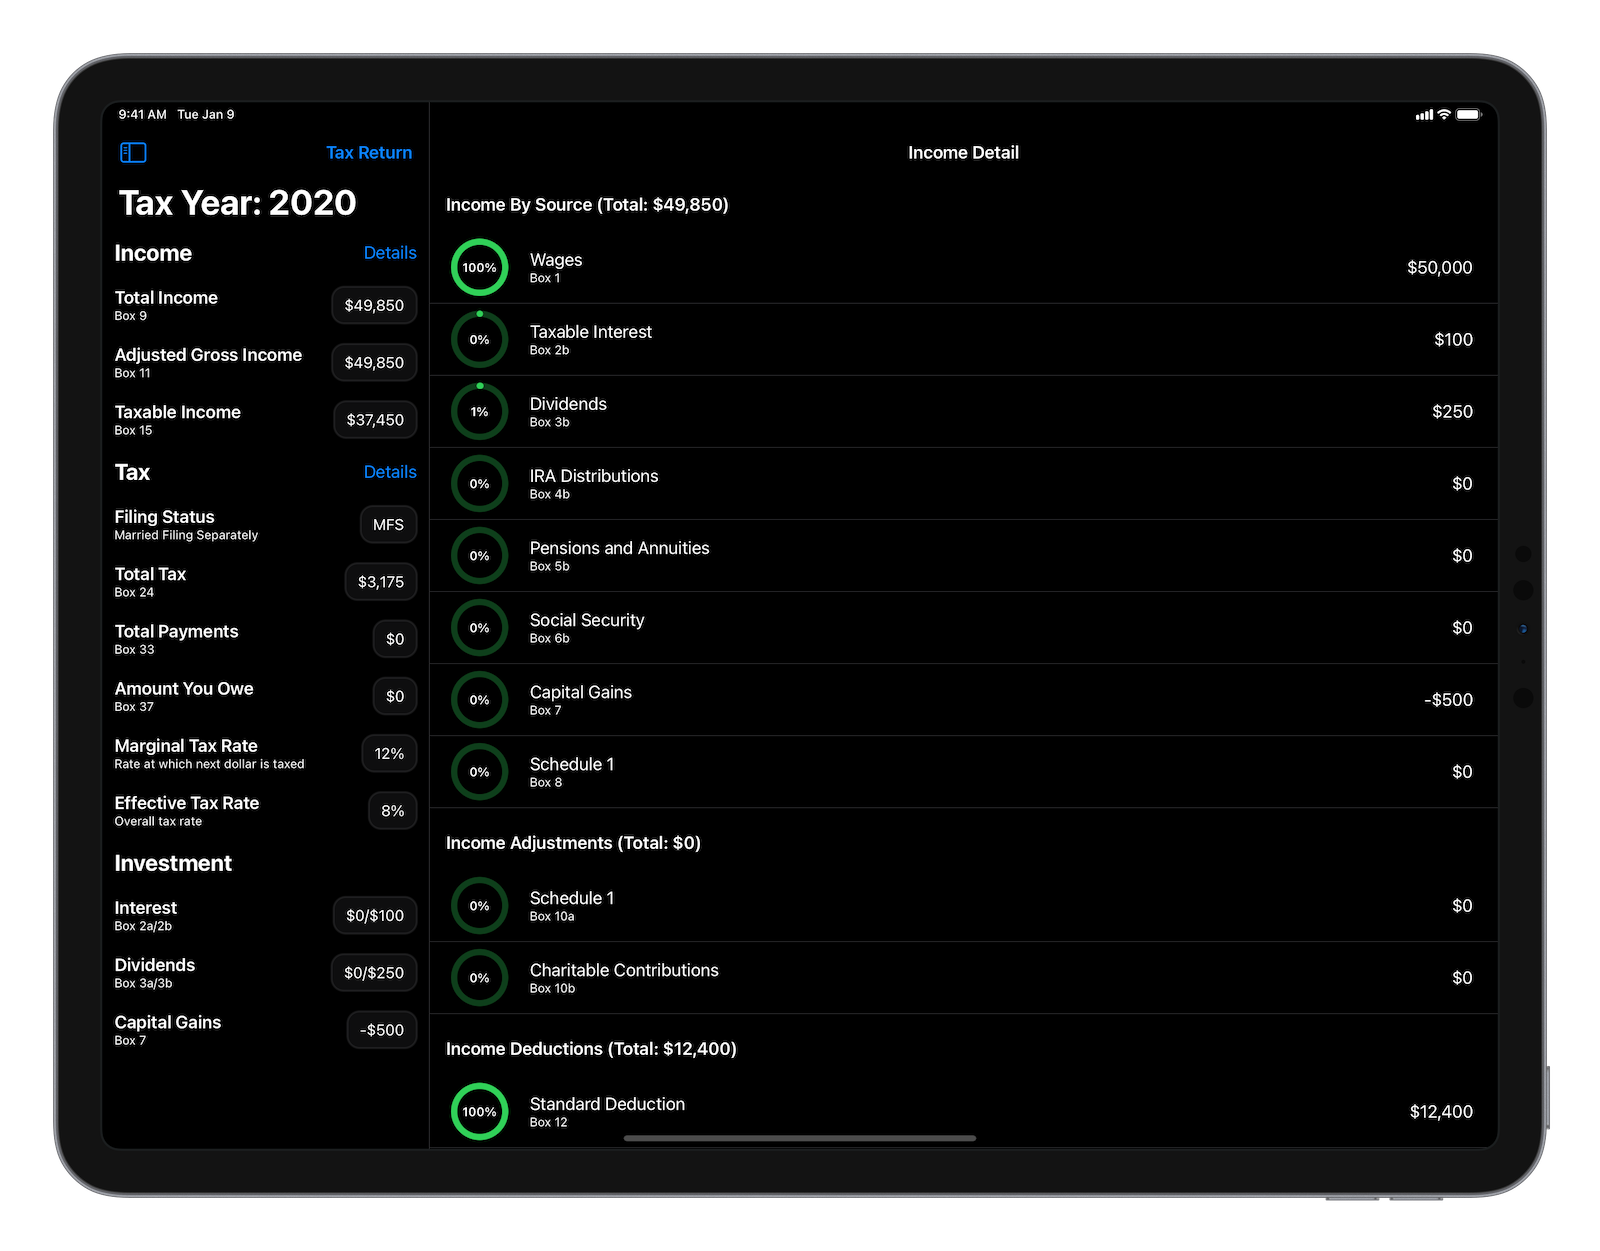
Task: Toggle the sidebar panel icon
Action: tap(133, 152)
